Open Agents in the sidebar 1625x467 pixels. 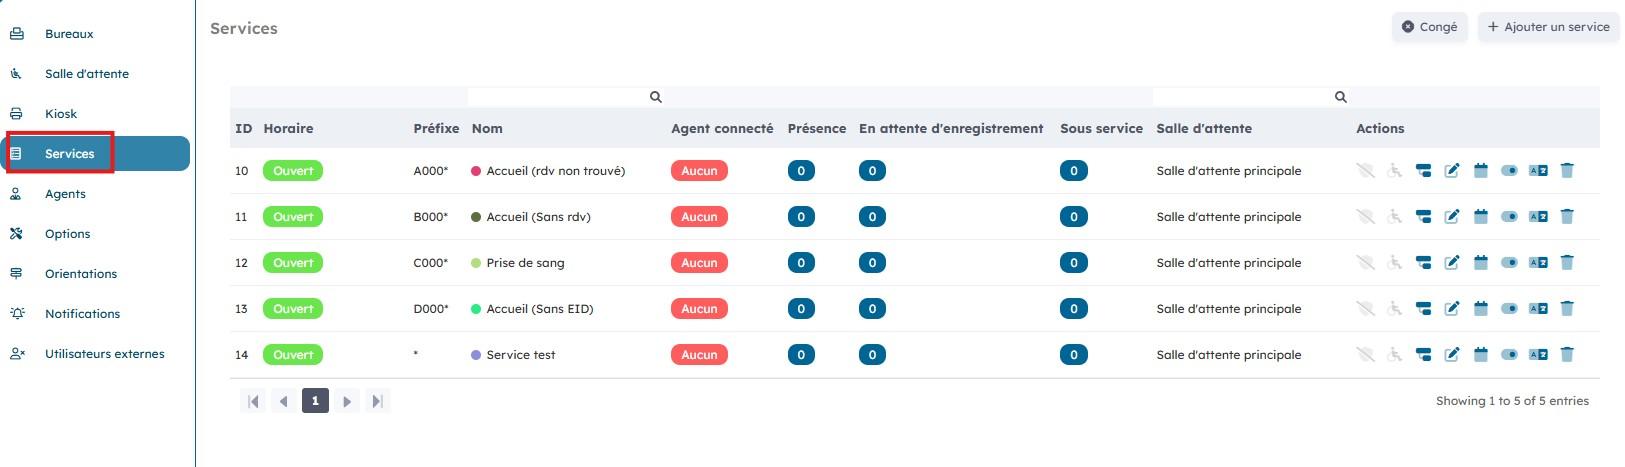[65, 194]
